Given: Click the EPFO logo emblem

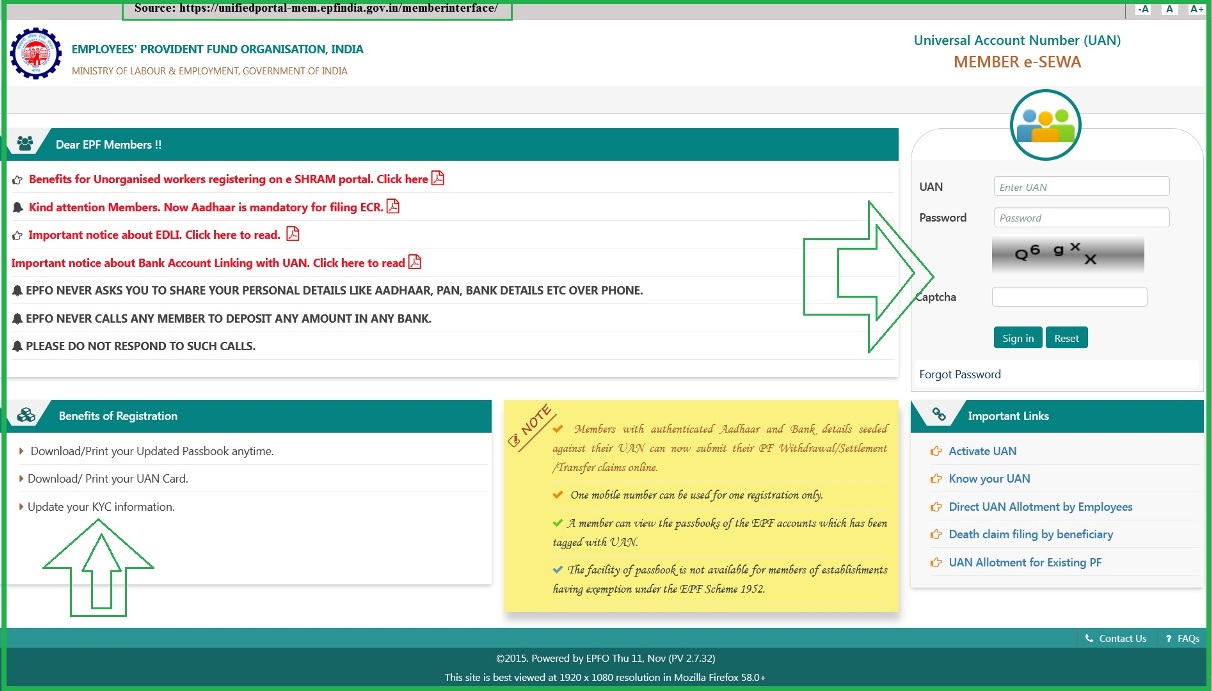Looking at the screenshot, I should 35,53.
